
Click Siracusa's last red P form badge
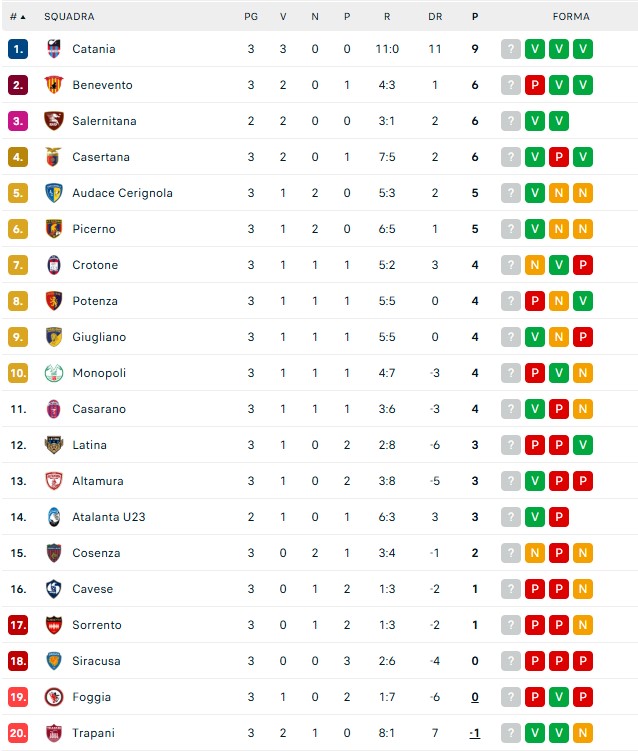(x=582, y=661)
